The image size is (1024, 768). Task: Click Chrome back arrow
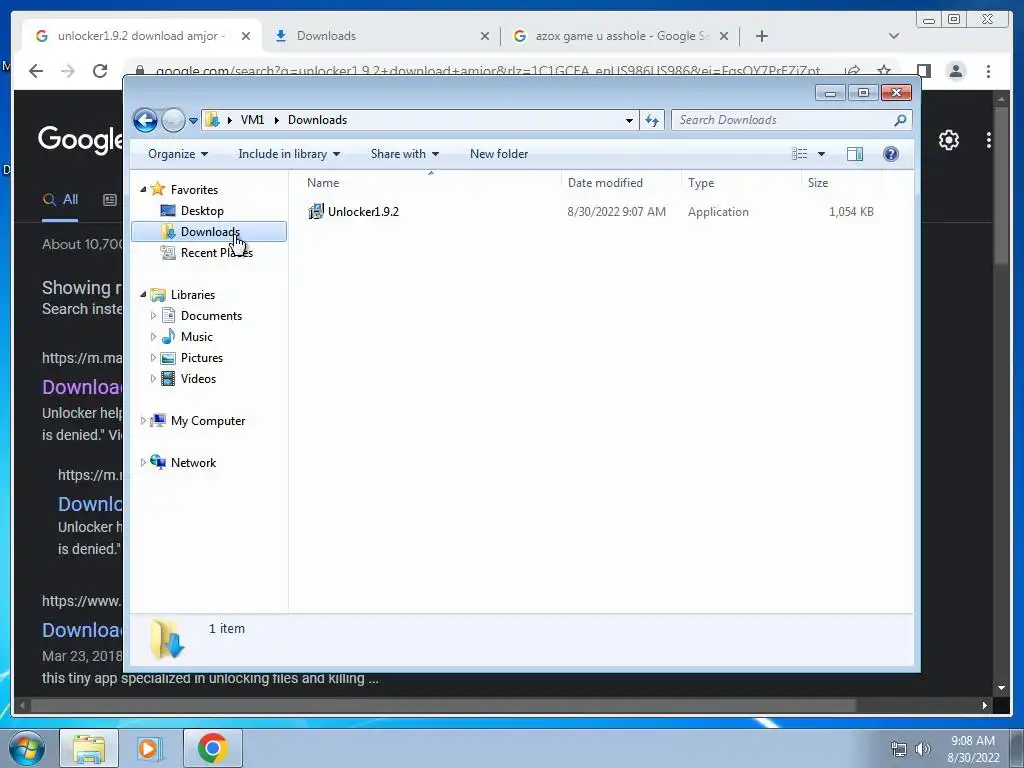36,71
